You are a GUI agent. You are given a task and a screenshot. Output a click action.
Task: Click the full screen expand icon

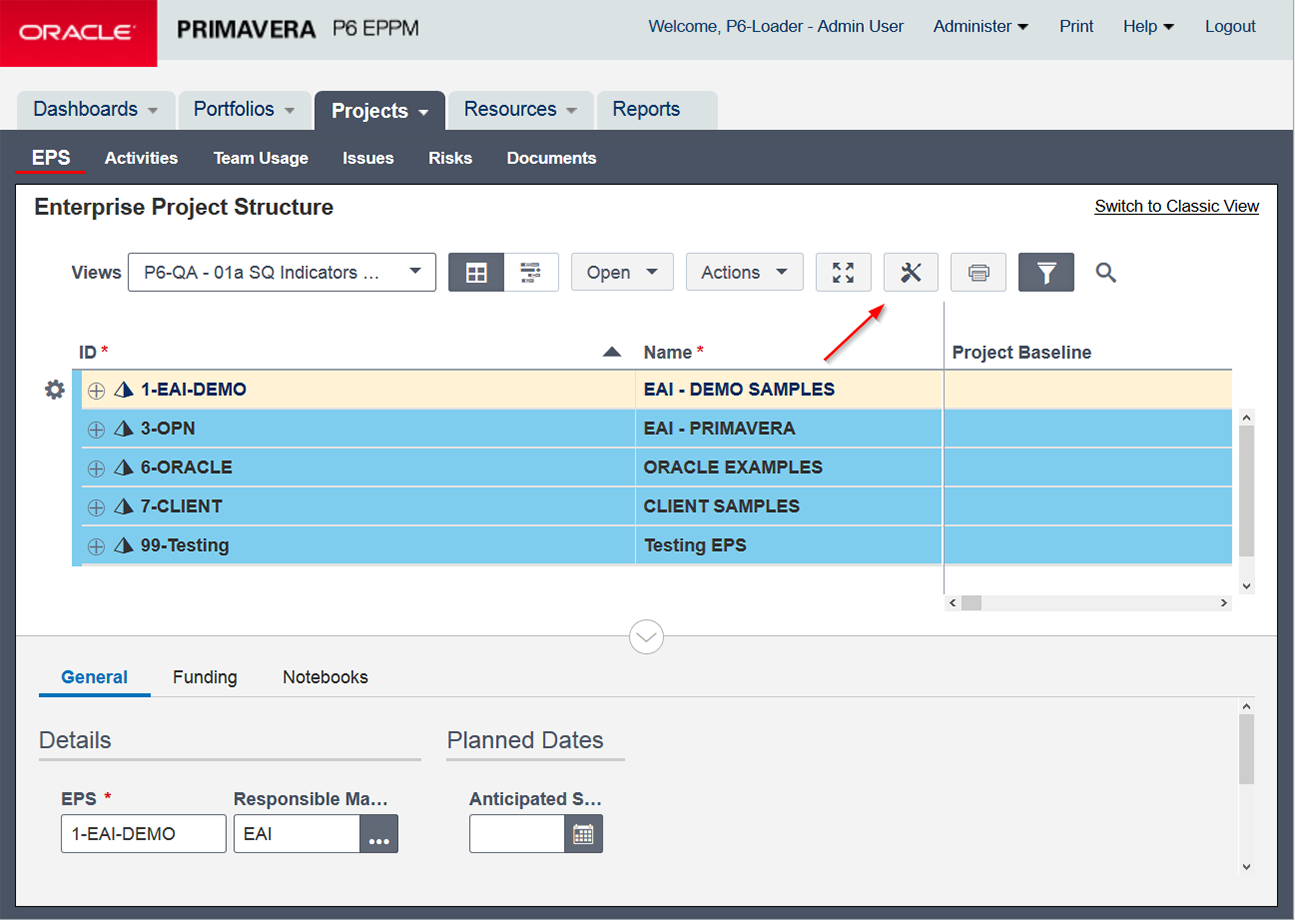[843, 272]
